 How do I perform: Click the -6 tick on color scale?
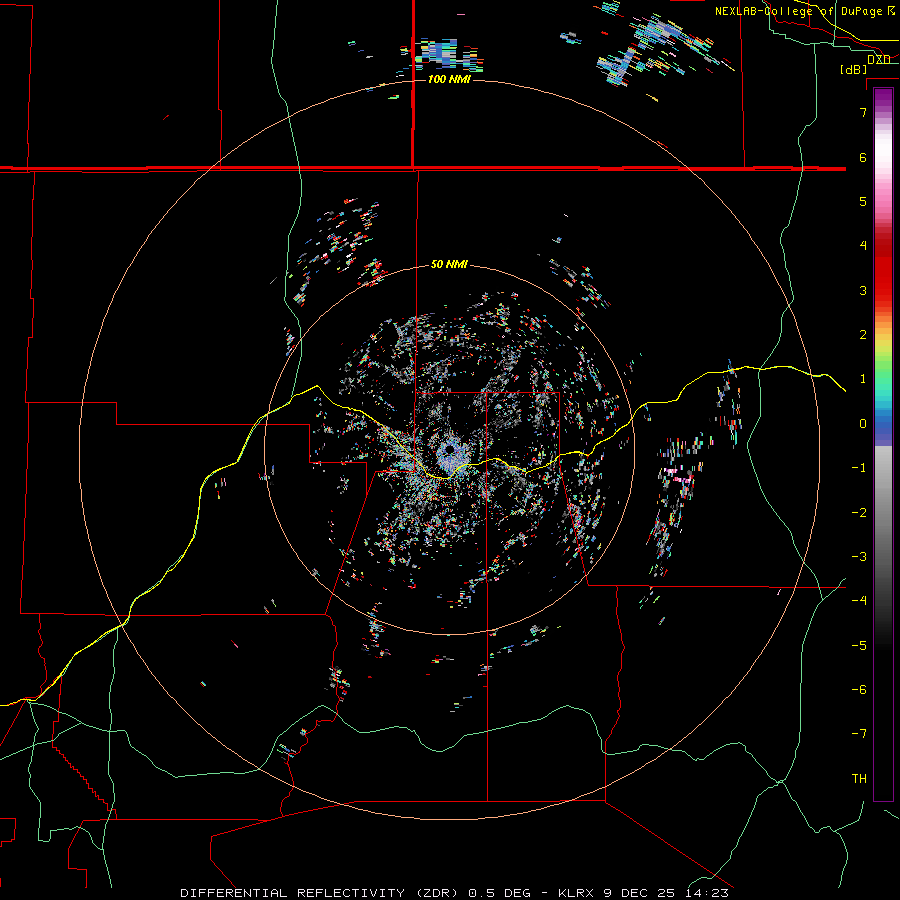(859, 690)
